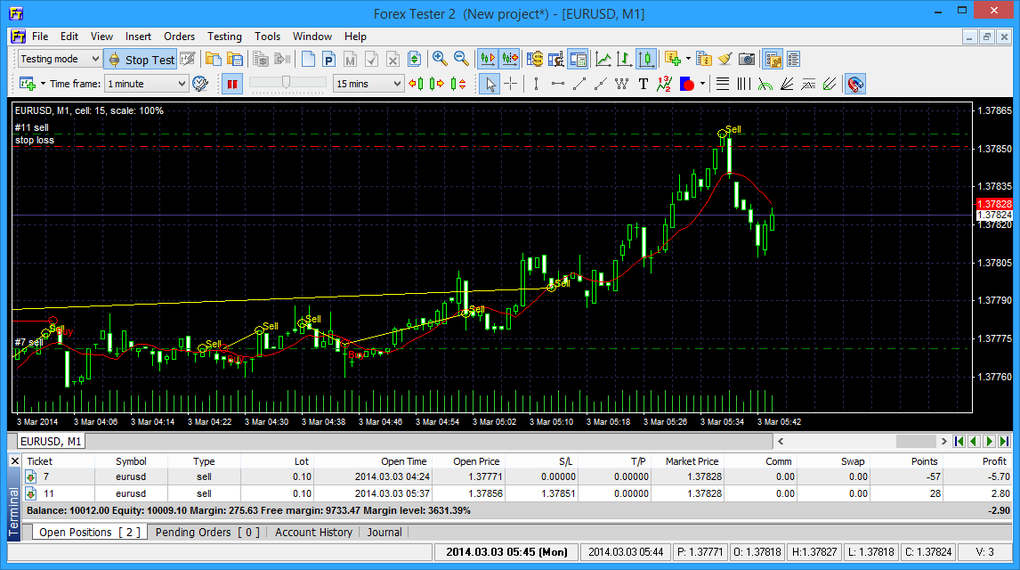Click the blank new order page icon
1020x570 pixels.
[308, 59]
